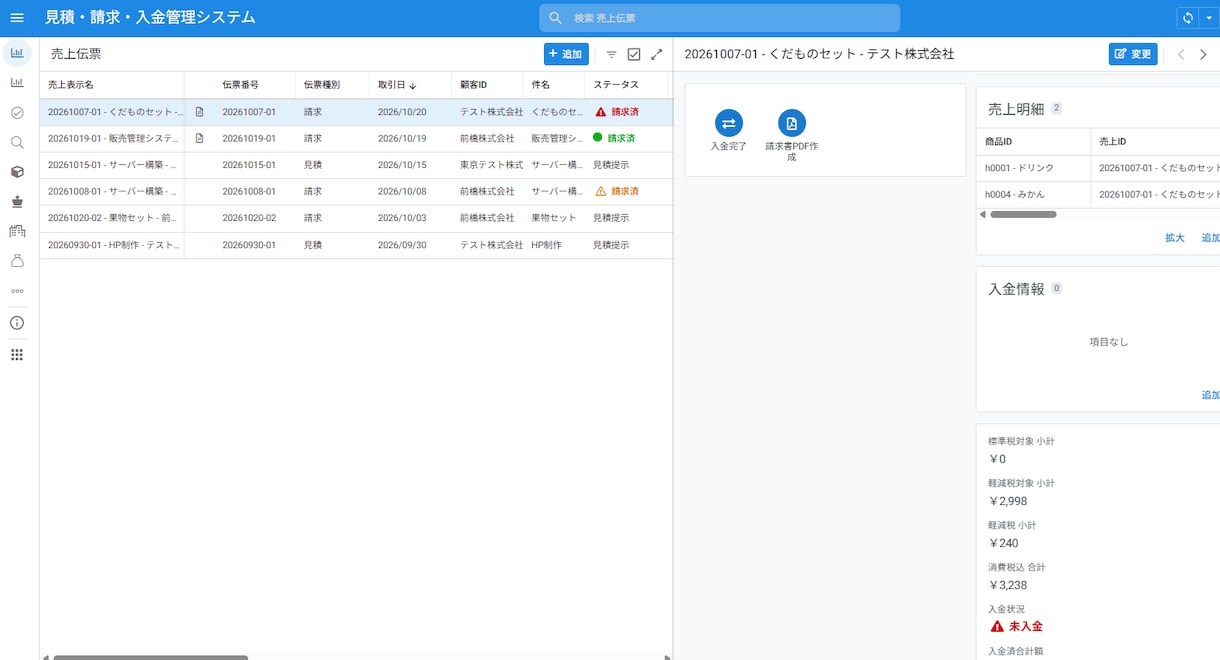Click 商品ID header in 売上明細
The width and height of the screenshot is (1220, 660).
point(1033,142)
